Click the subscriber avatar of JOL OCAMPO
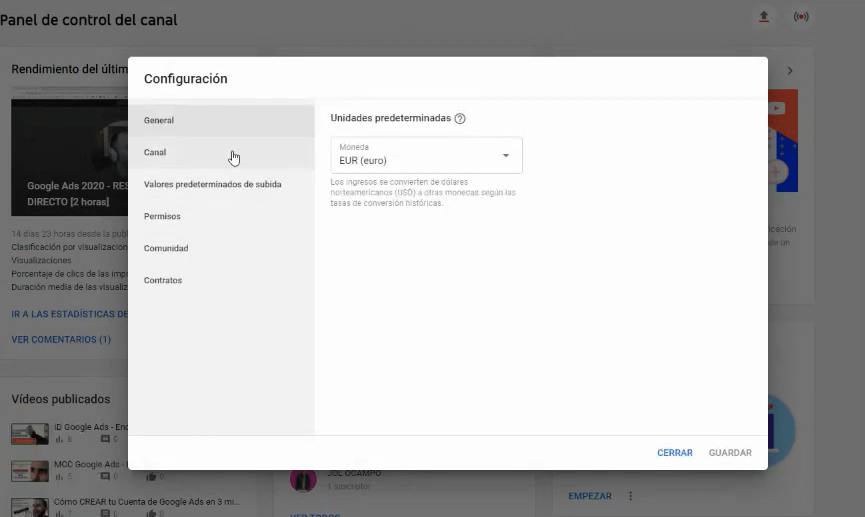The height and width of the screenshot is (517, 865). [x=303, y=480]
